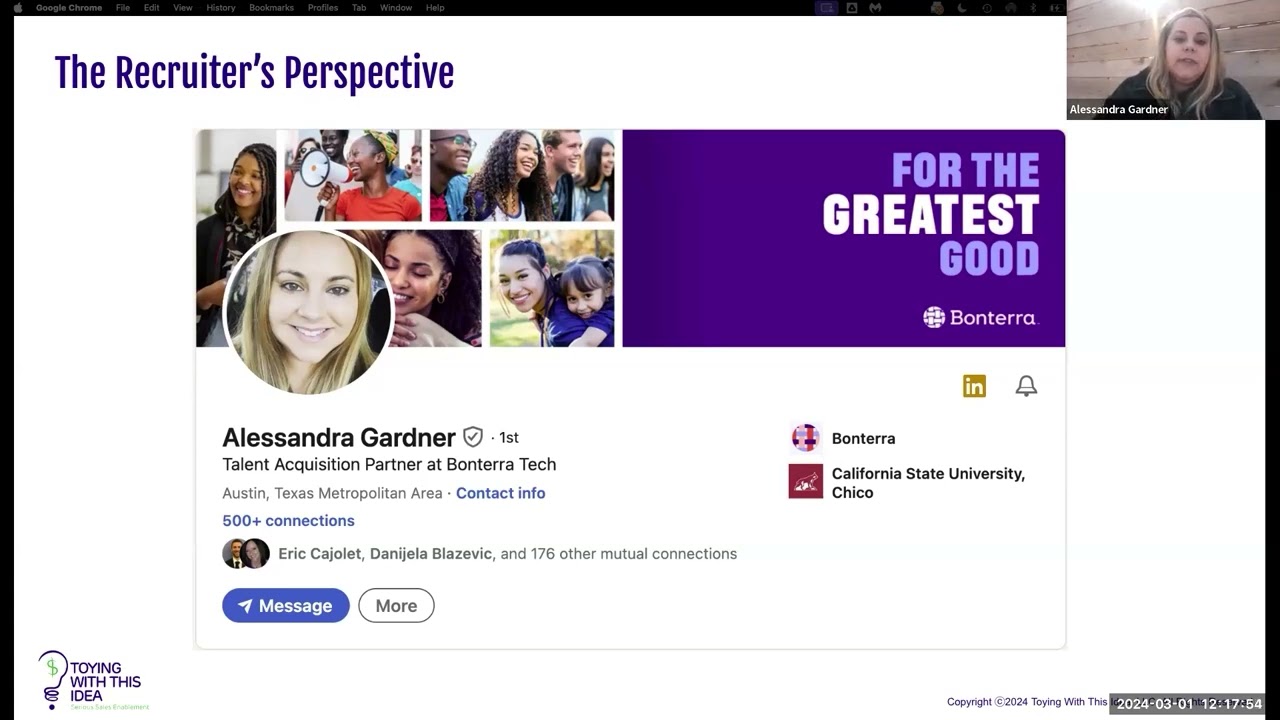Click the Austin, Texas Metropolitan Area text

tap(332, 493)
